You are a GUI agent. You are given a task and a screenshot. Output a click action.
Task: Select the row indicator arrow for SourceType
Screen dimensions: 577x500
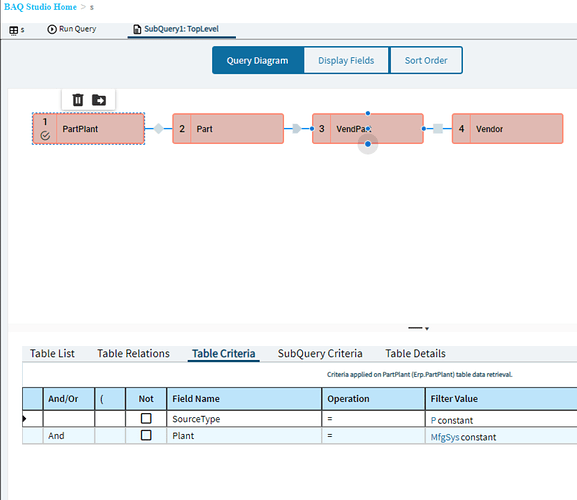[24, 418]
